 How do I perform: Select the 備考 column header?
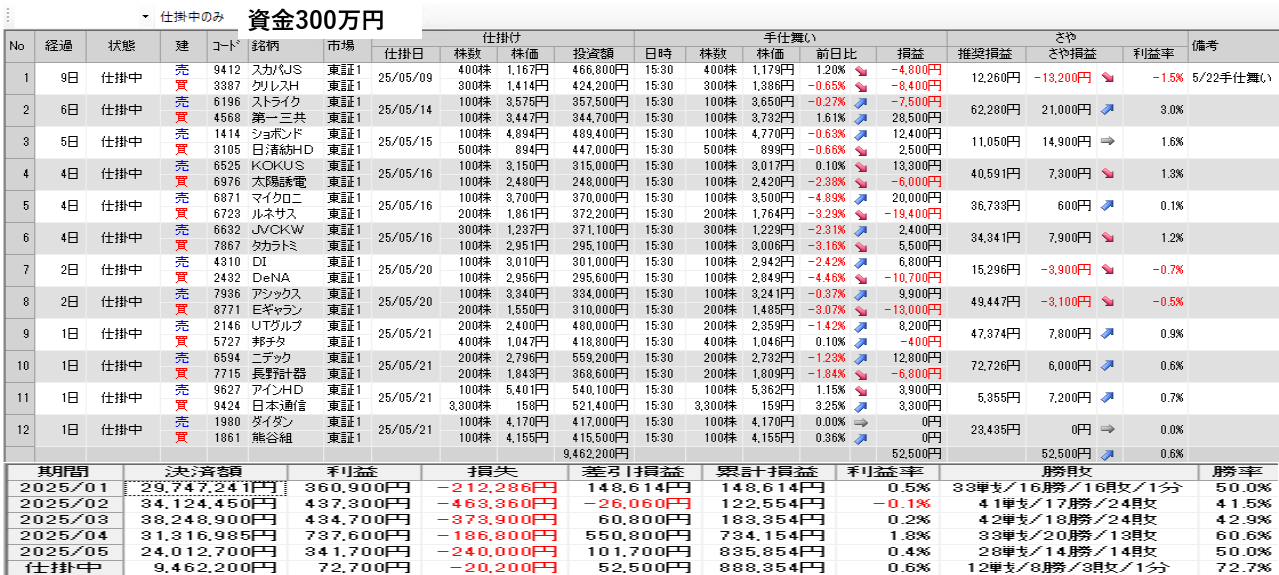[x=1232, y=45]
